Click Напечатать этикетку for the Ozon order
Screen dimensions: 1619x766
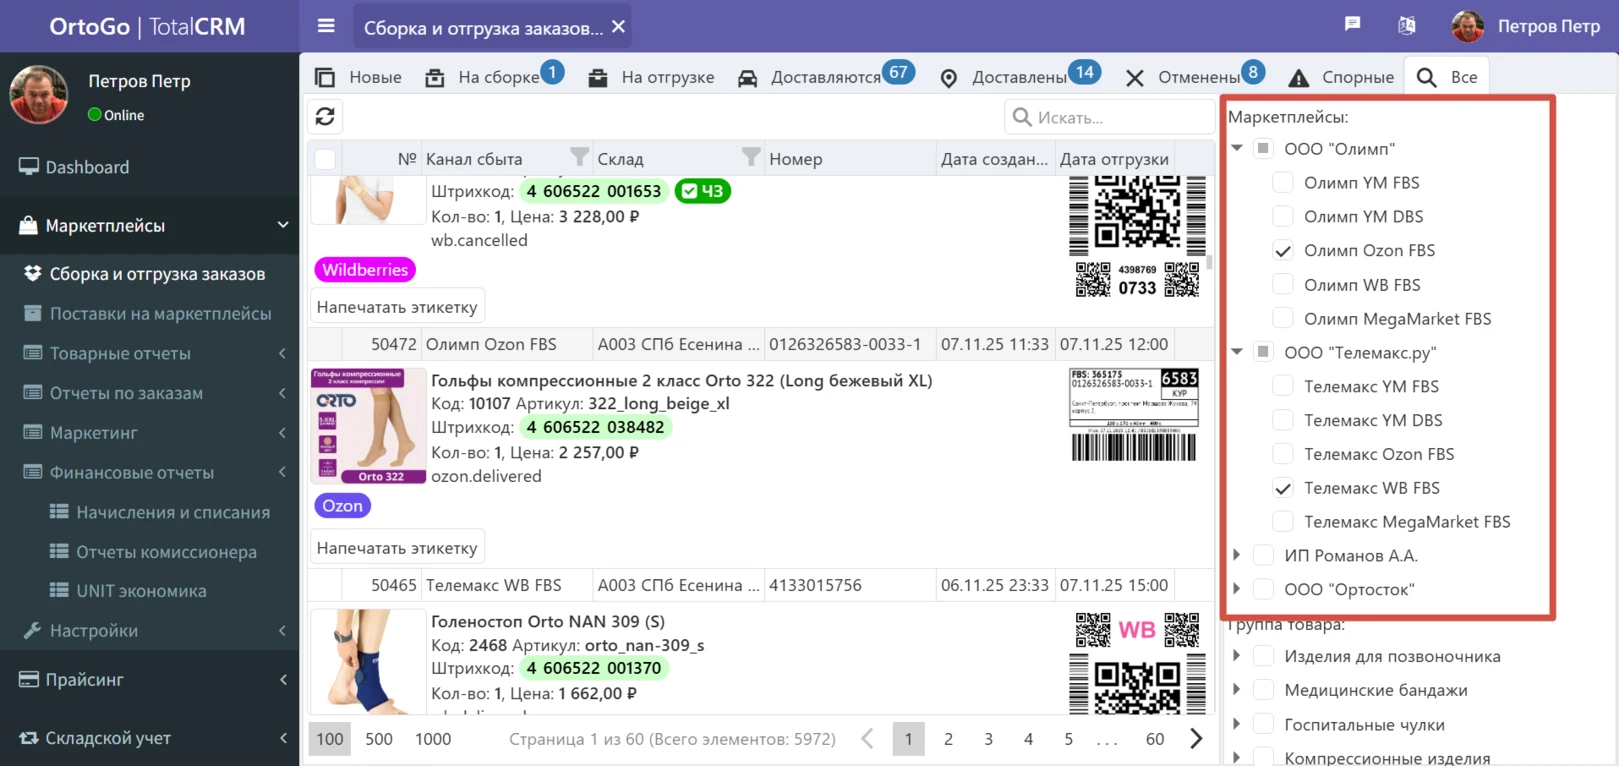click(397, 548)
